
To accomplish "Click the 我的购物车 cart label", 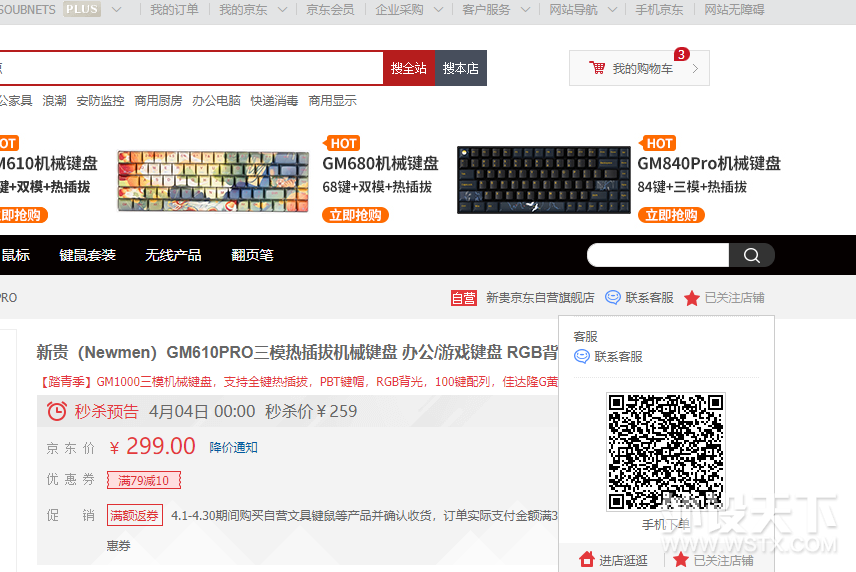I will click(643, 69).
